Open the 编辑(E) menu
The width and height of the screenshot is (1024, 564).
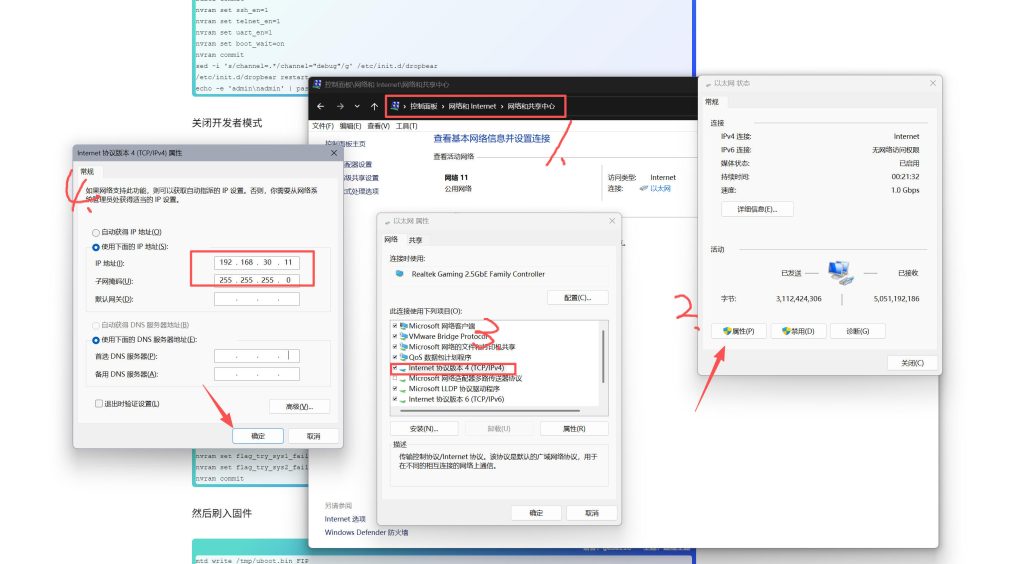pos(350,126)
